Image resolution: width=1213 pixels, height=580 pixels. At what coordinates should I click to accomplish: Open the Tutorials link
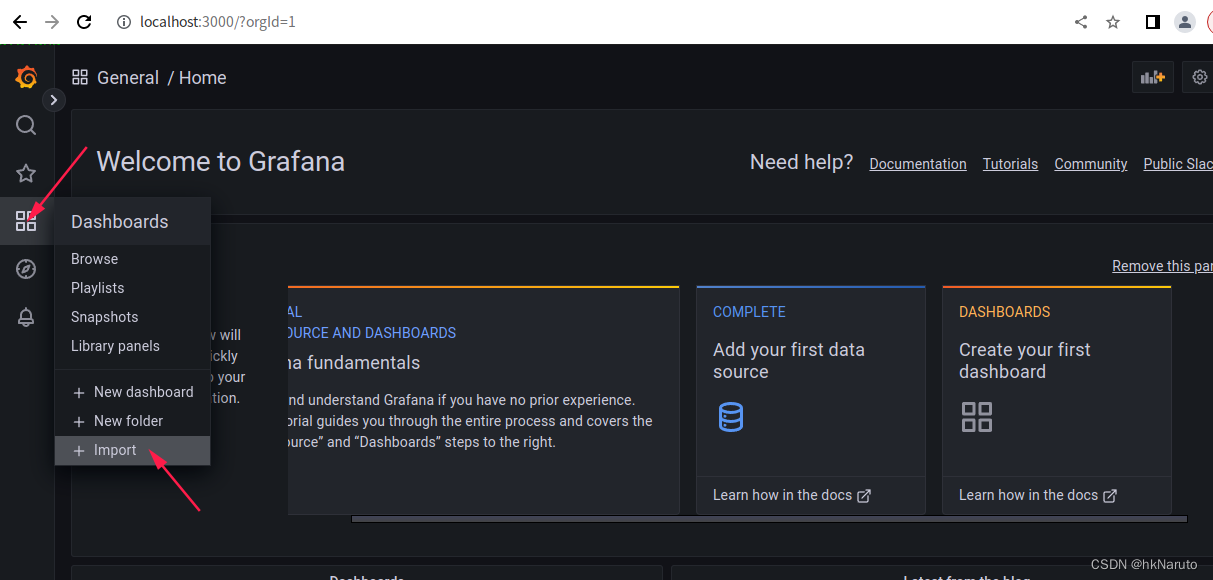point(1010,164)
